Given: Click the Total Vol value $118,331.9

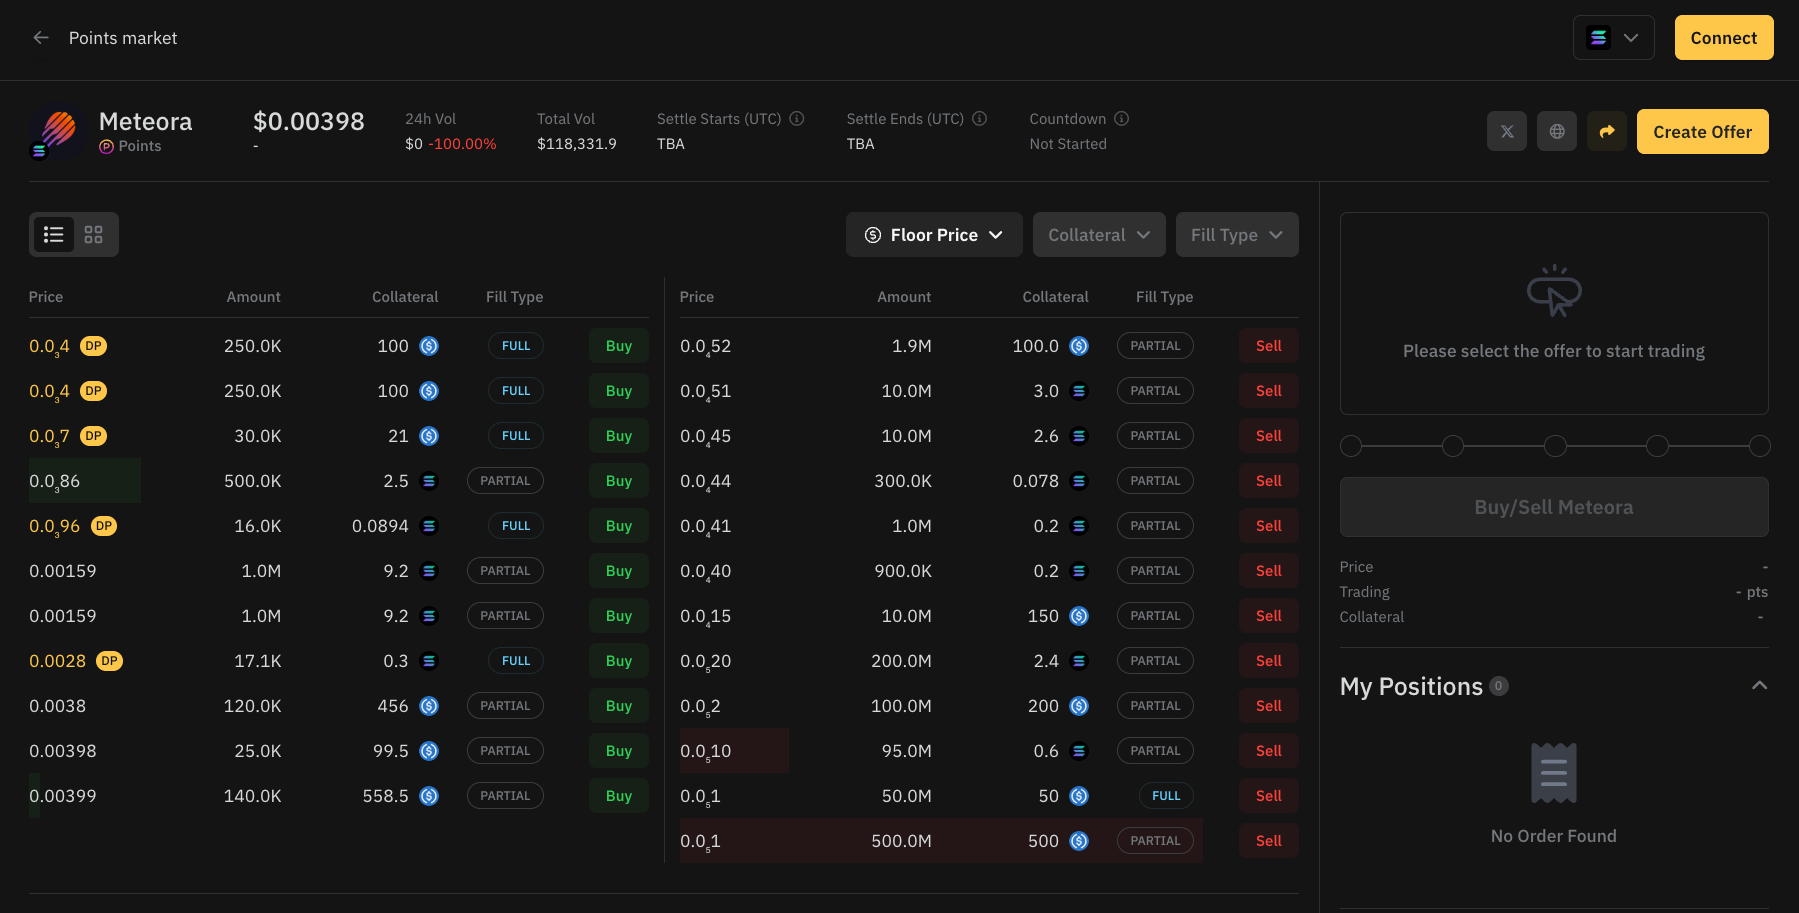Looking at the screenshot, I should (577, 144).
